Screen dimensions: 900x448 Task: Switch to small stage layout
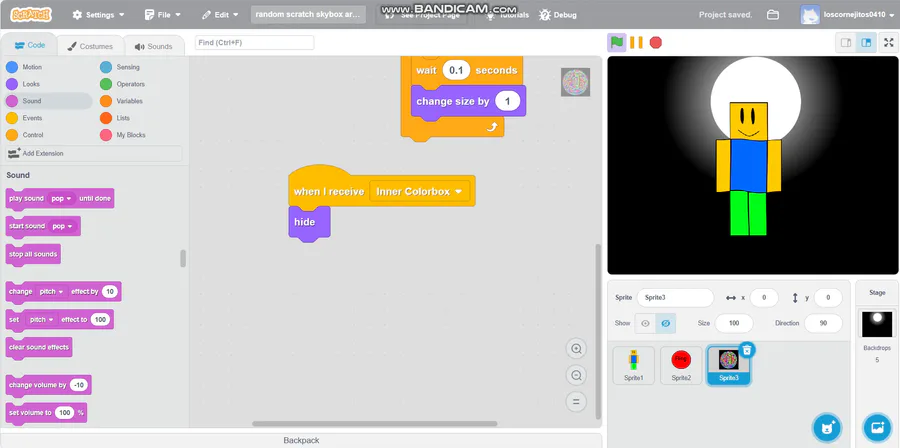(845, 42)
